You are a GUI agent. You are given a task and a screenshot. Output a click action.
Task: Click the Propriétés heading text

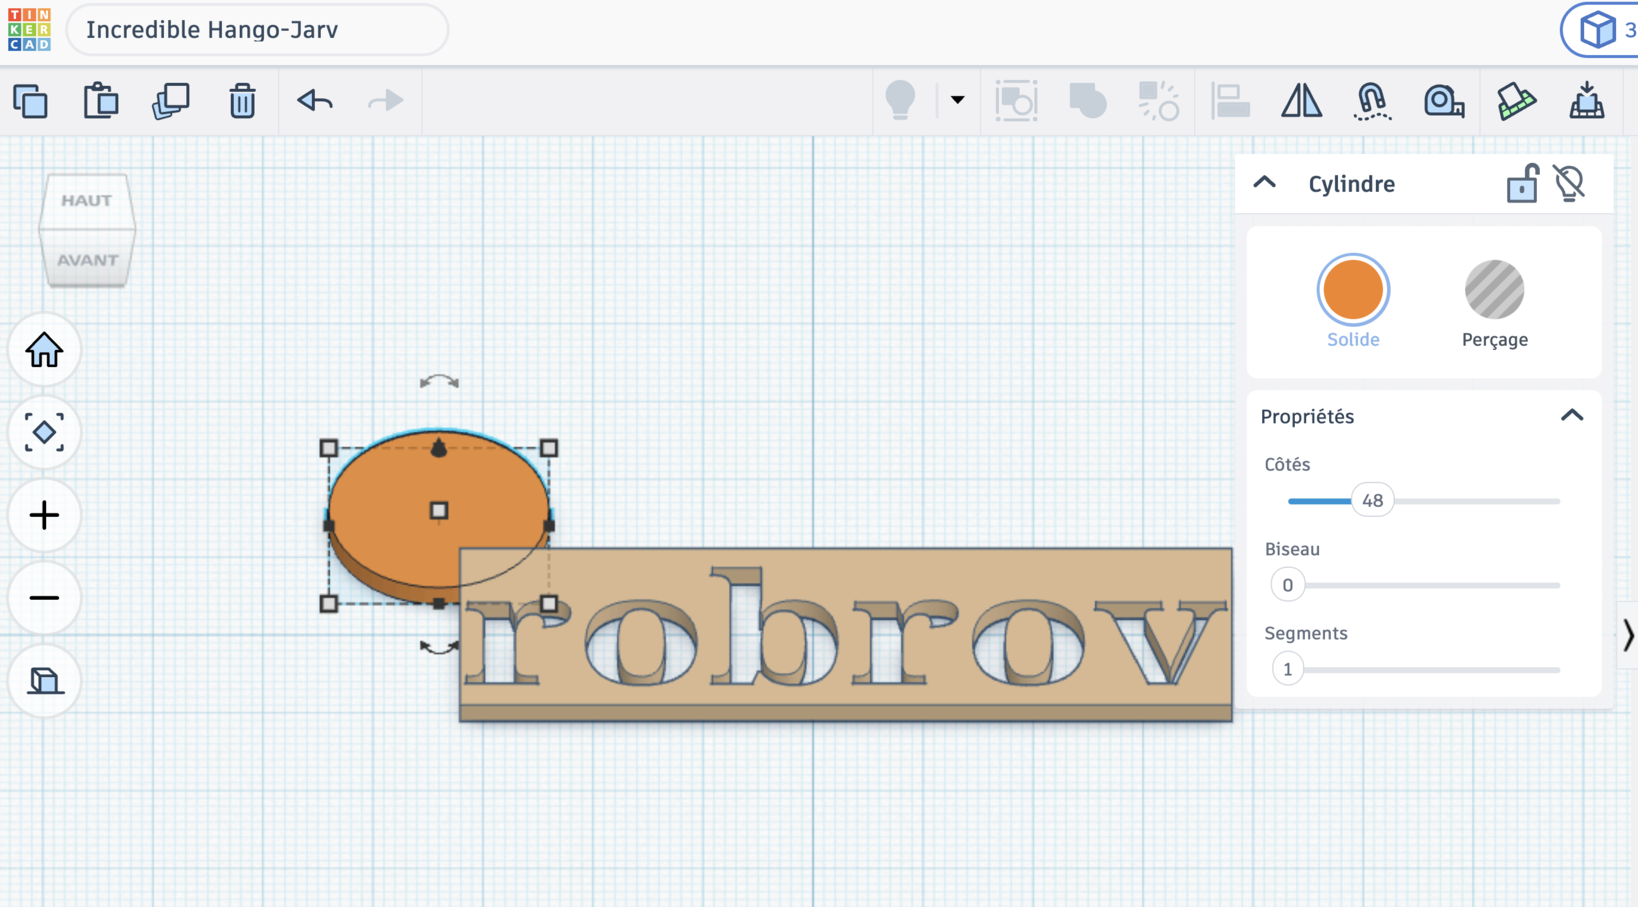pos(1307,417)
